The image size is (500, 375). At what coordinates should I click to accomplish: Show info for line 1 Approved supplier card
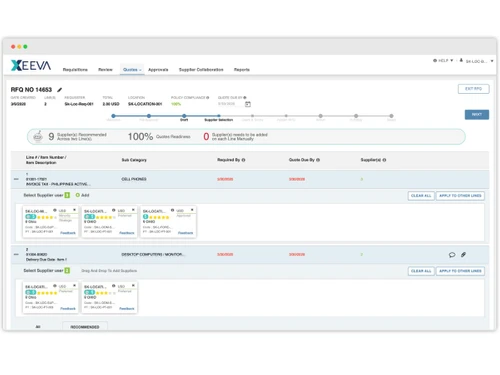point(172,210)
